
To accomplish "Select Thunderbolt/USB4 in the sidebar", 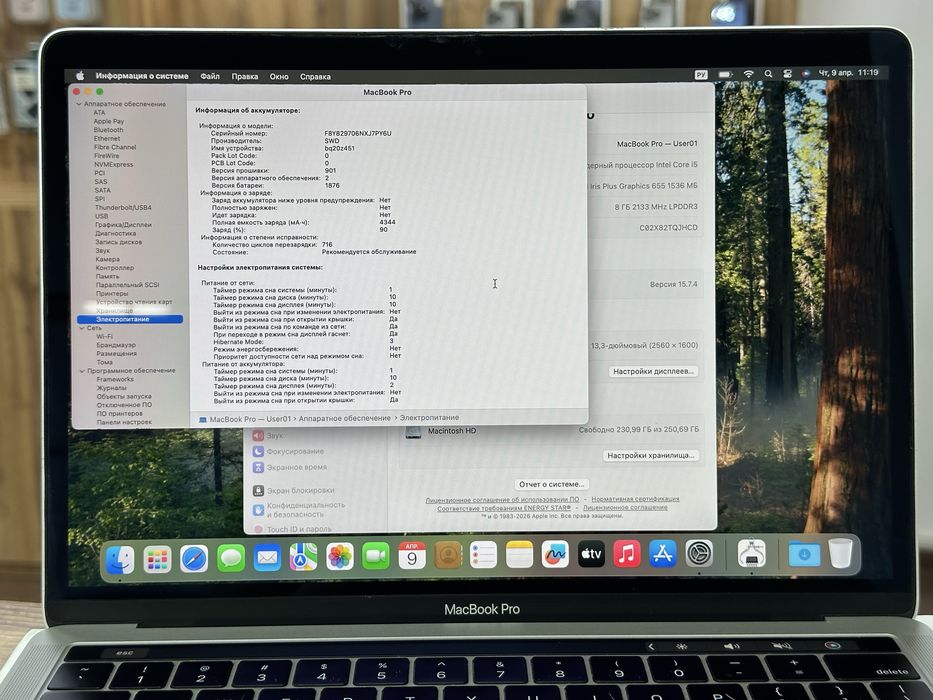I will tap(123, 208).
